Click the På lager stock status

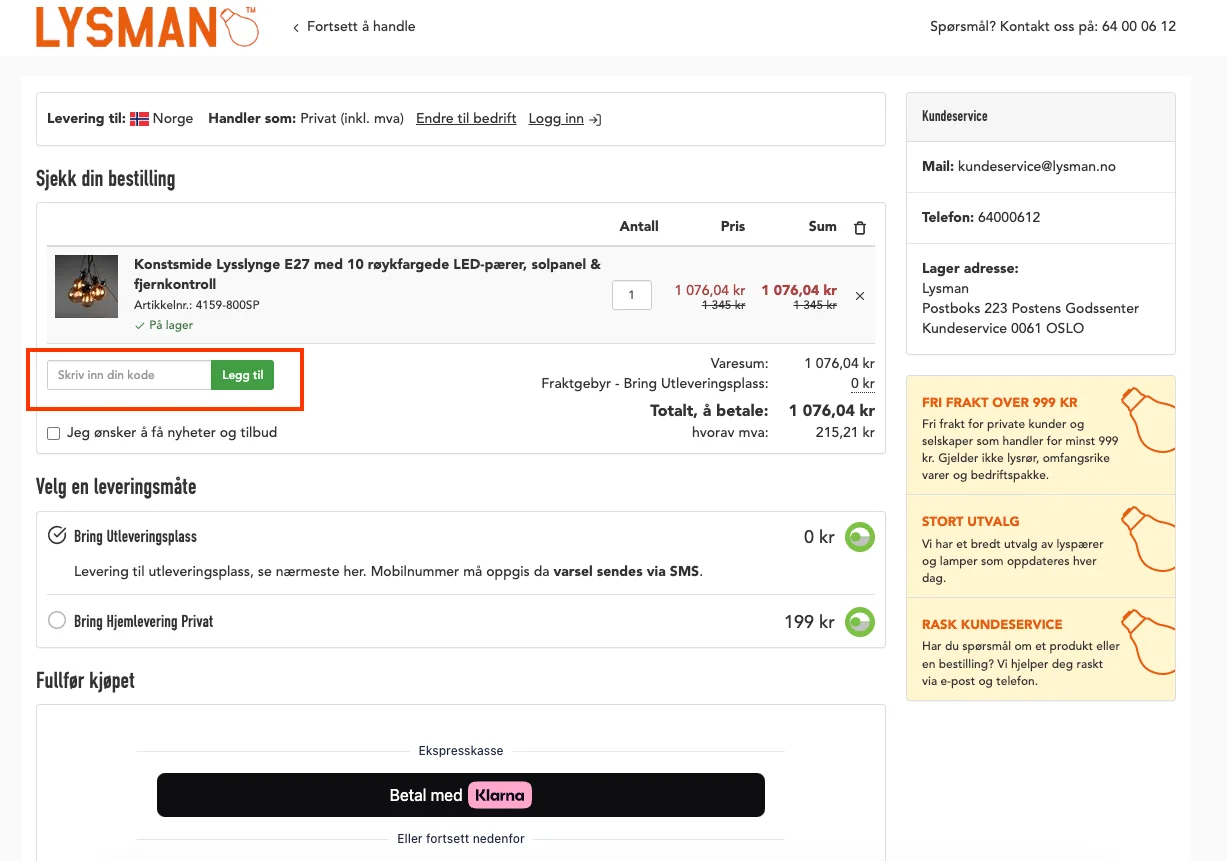click(164, 325)
